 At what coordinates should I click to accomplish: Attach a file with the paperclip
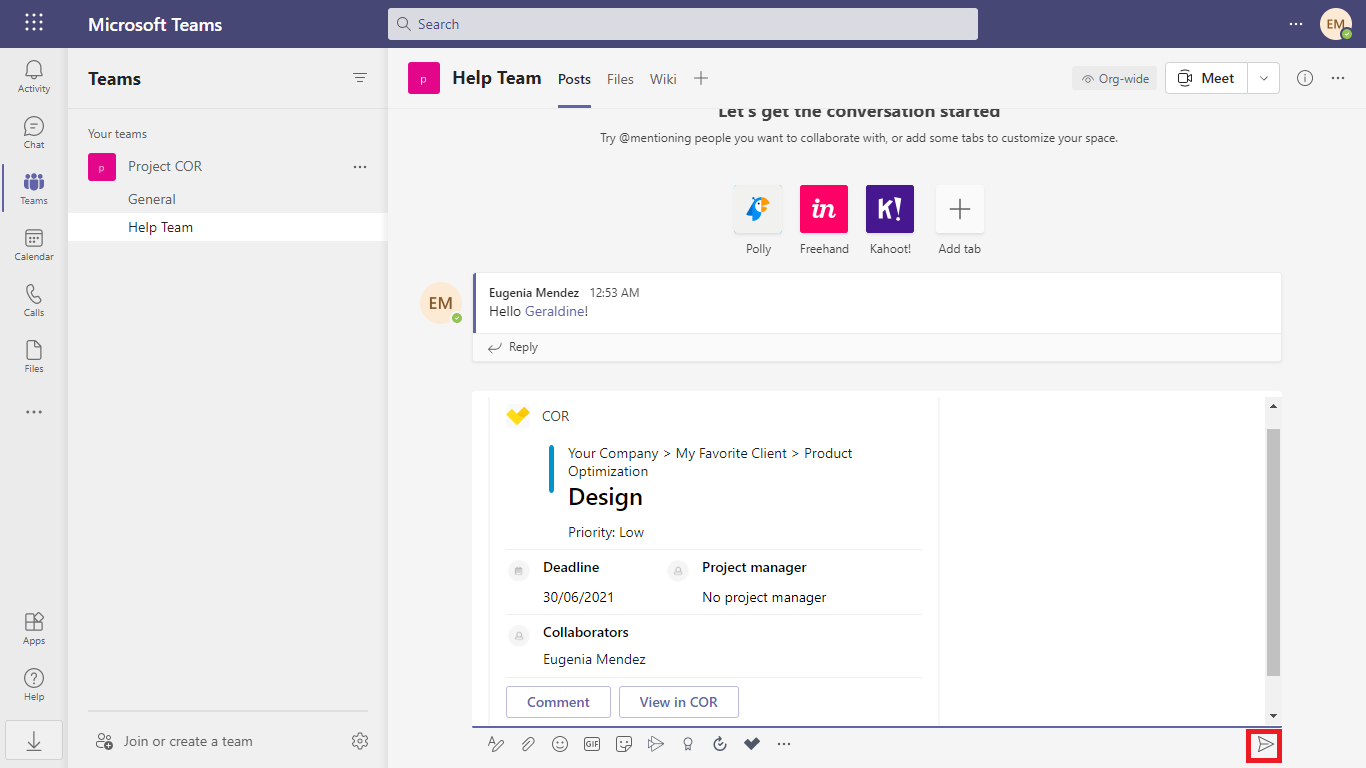528,744
